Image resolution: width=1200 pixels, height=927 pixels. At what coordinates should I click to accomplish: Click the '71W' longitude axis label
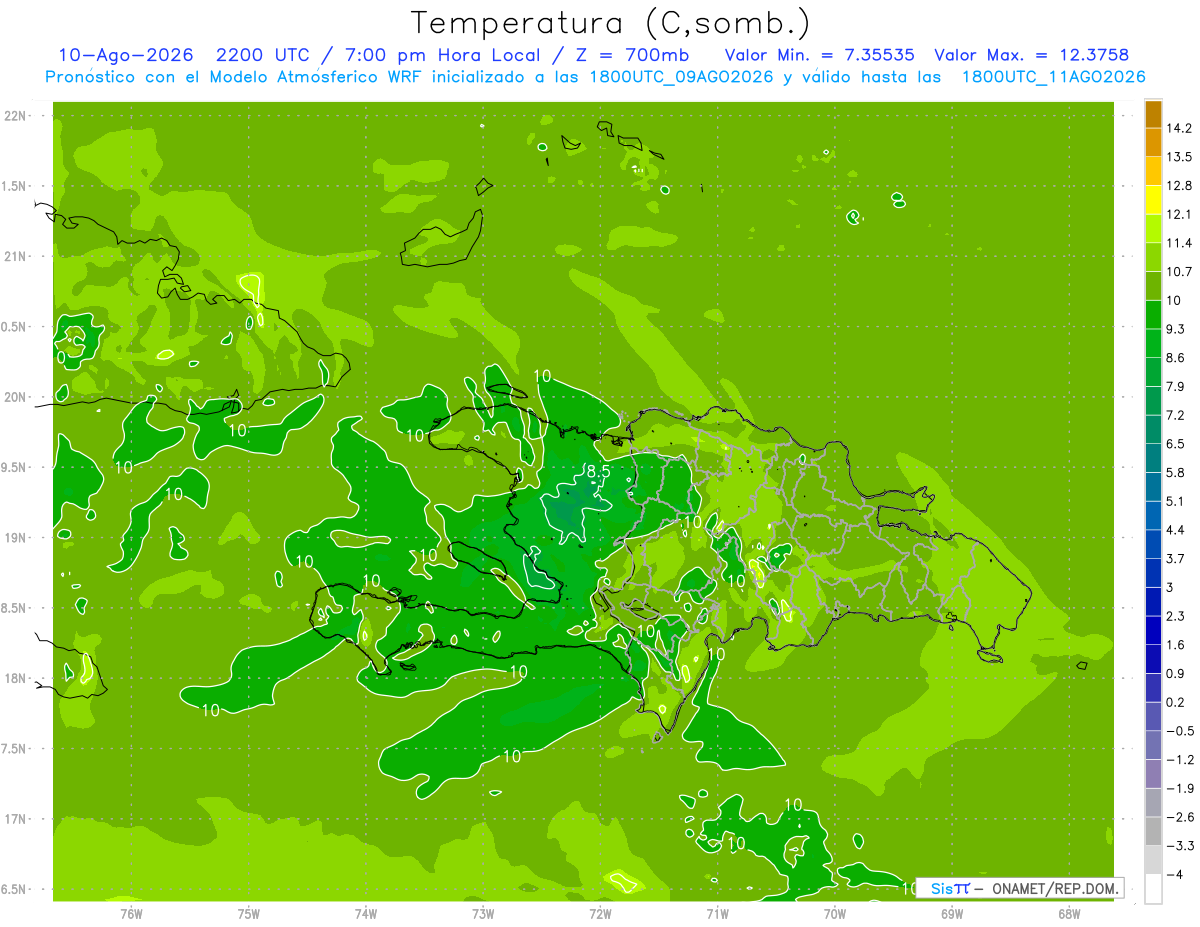(717, 913)
